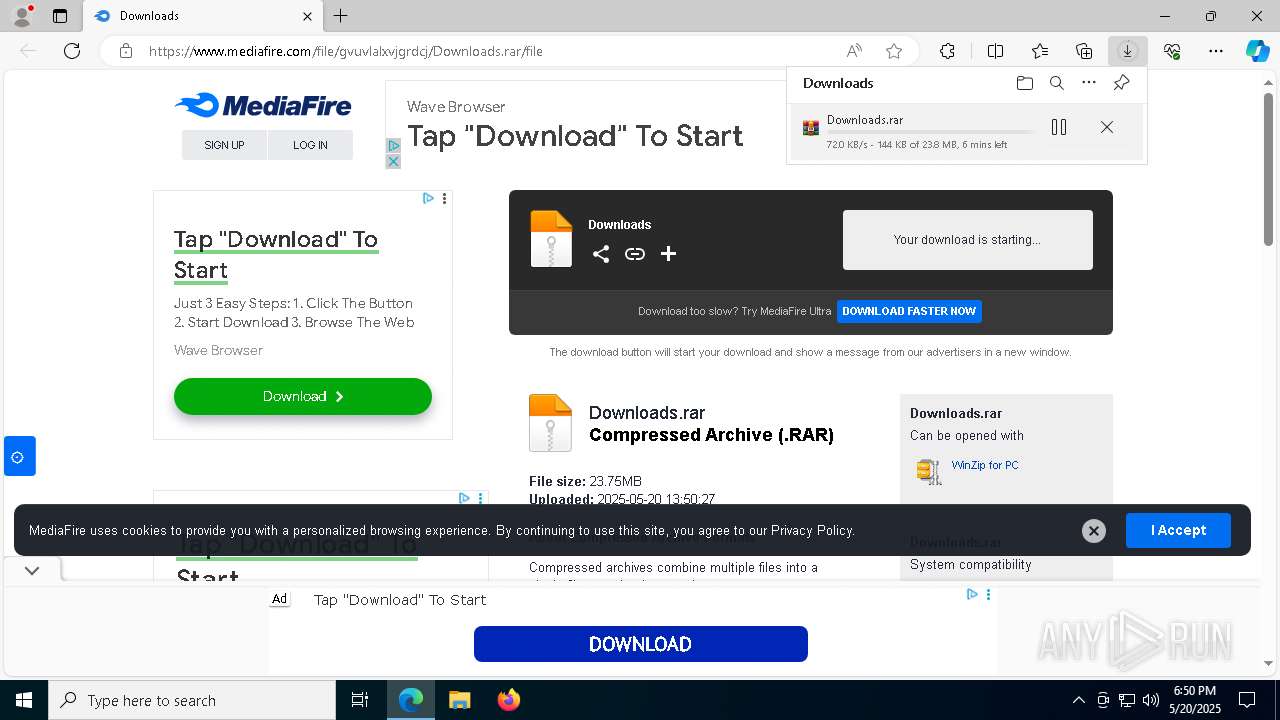Open File Explorer from taskbar

click(459, 700)
